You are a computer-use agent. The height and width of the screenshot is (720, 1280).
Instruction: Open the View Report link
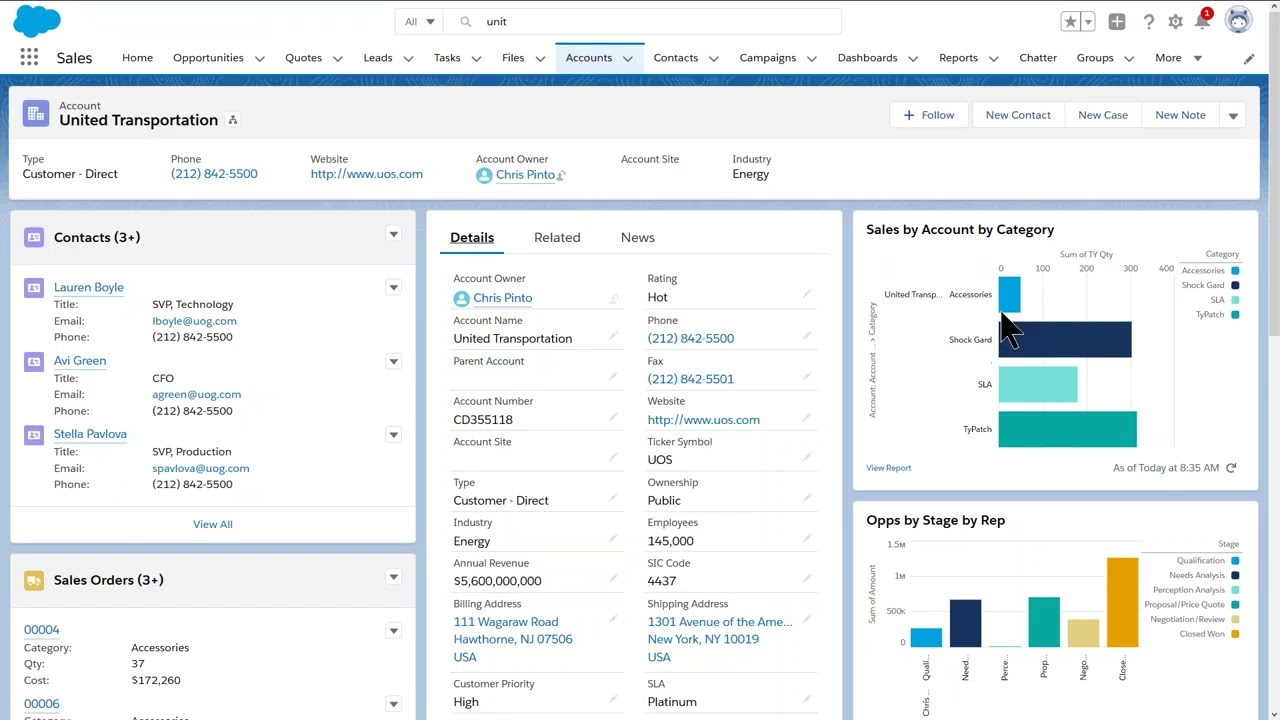coord(888,468)
